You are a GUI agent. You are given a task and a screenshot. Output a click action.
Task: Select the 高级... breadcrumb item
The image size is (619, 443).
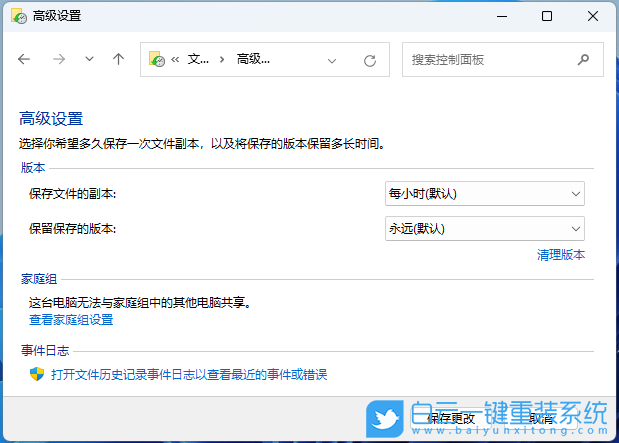[253, 60]
